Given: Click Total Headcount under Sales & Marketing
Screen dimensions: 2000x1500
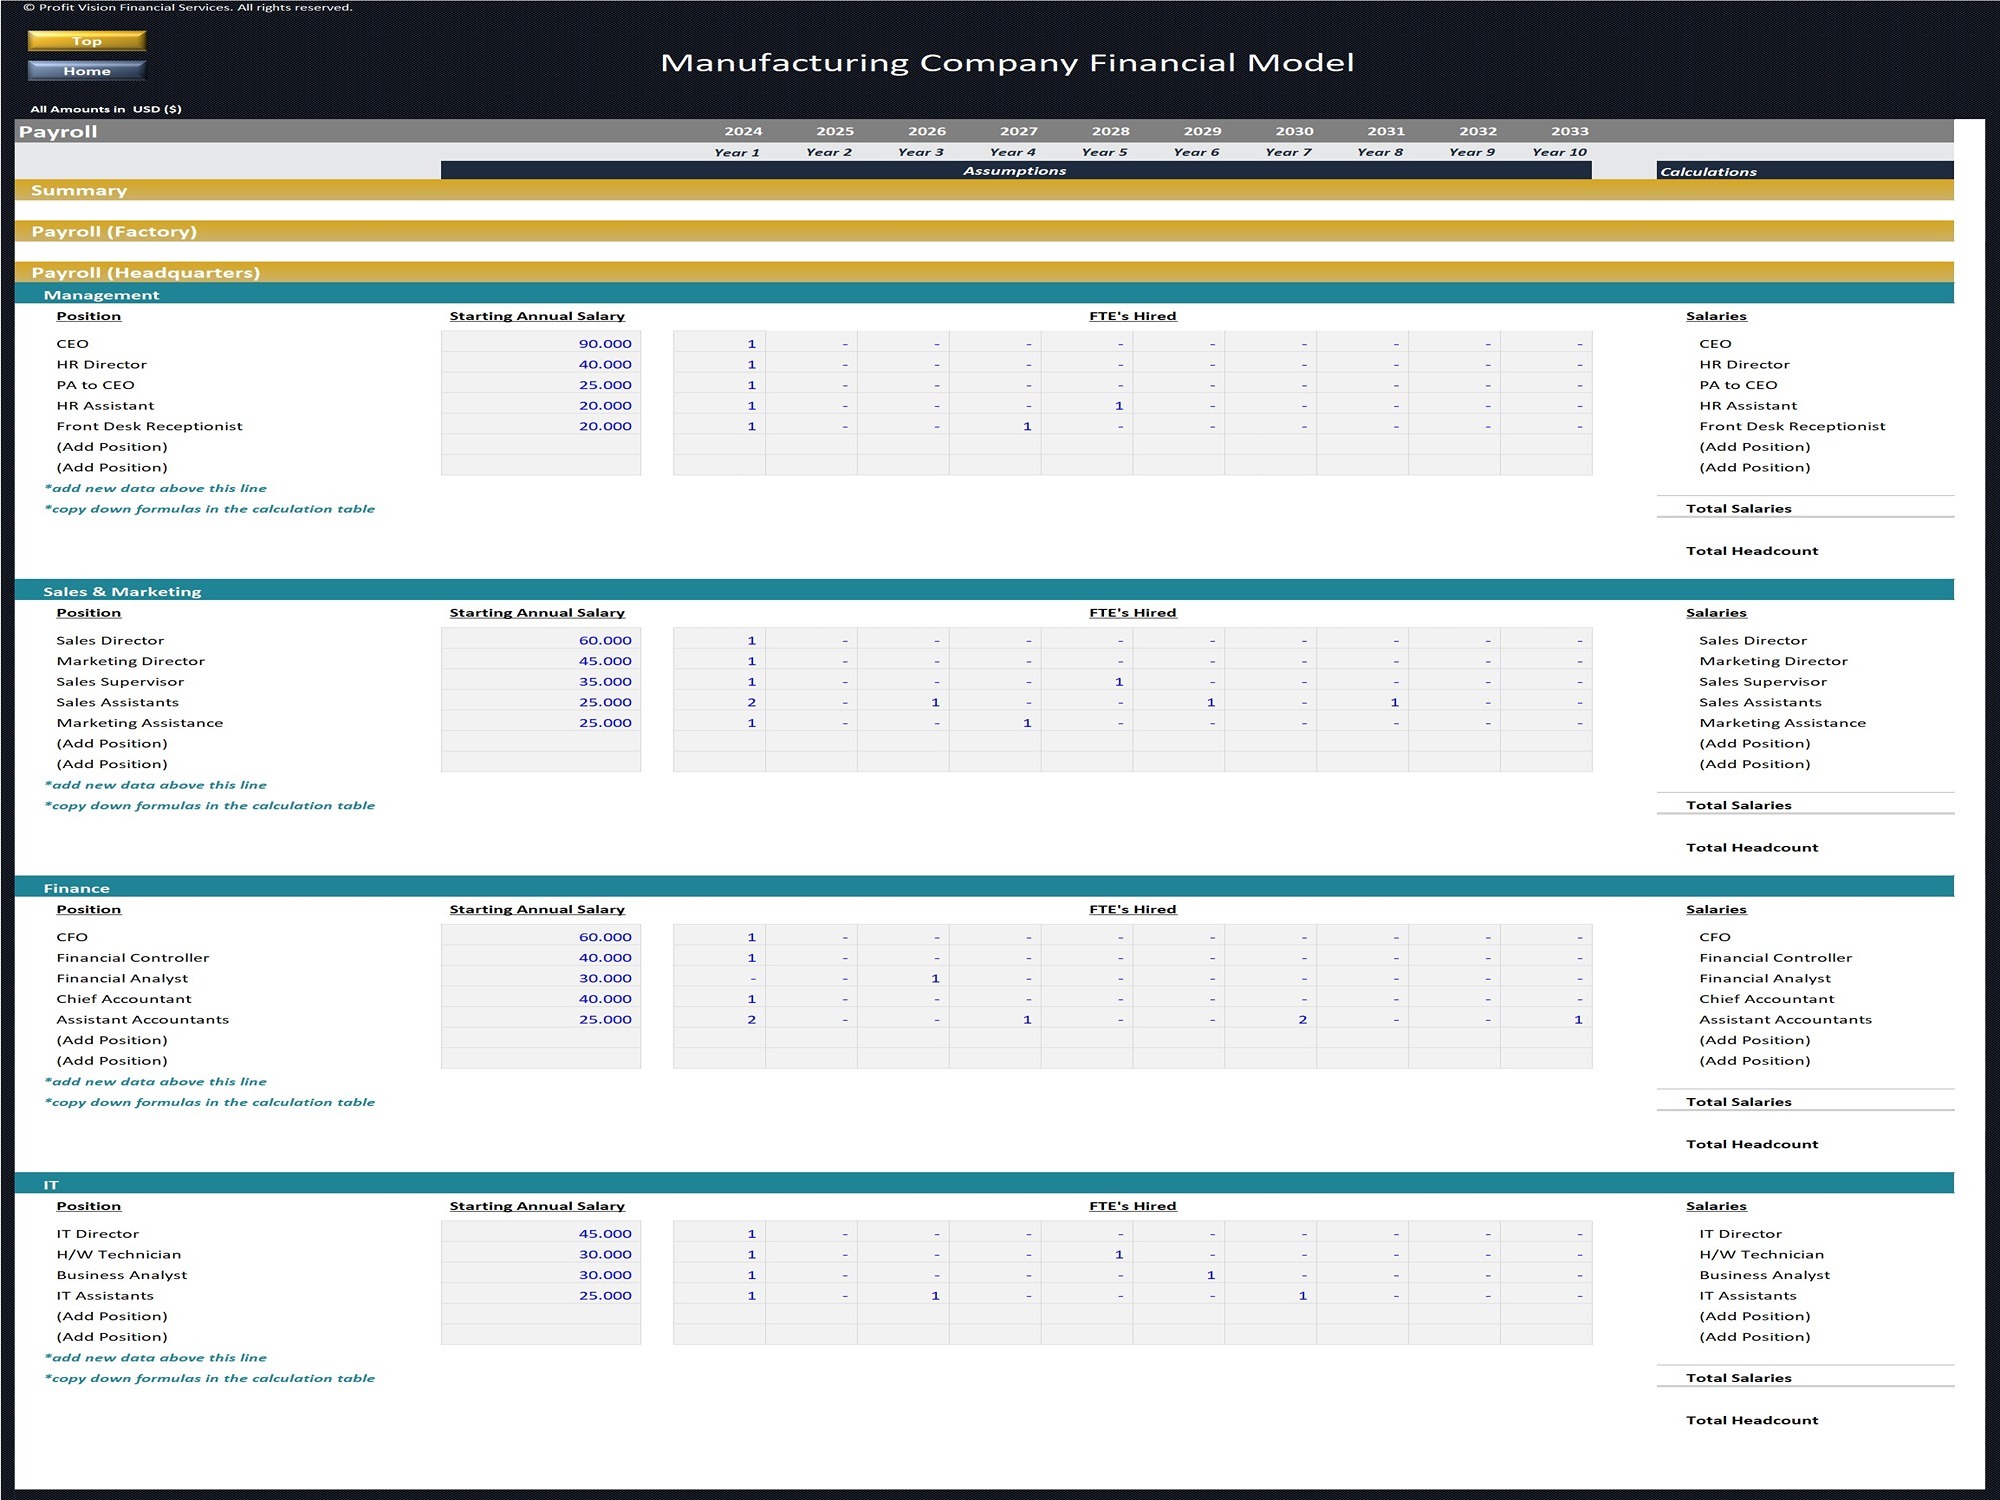Looking at the screenshot, I should [1752, 847].
